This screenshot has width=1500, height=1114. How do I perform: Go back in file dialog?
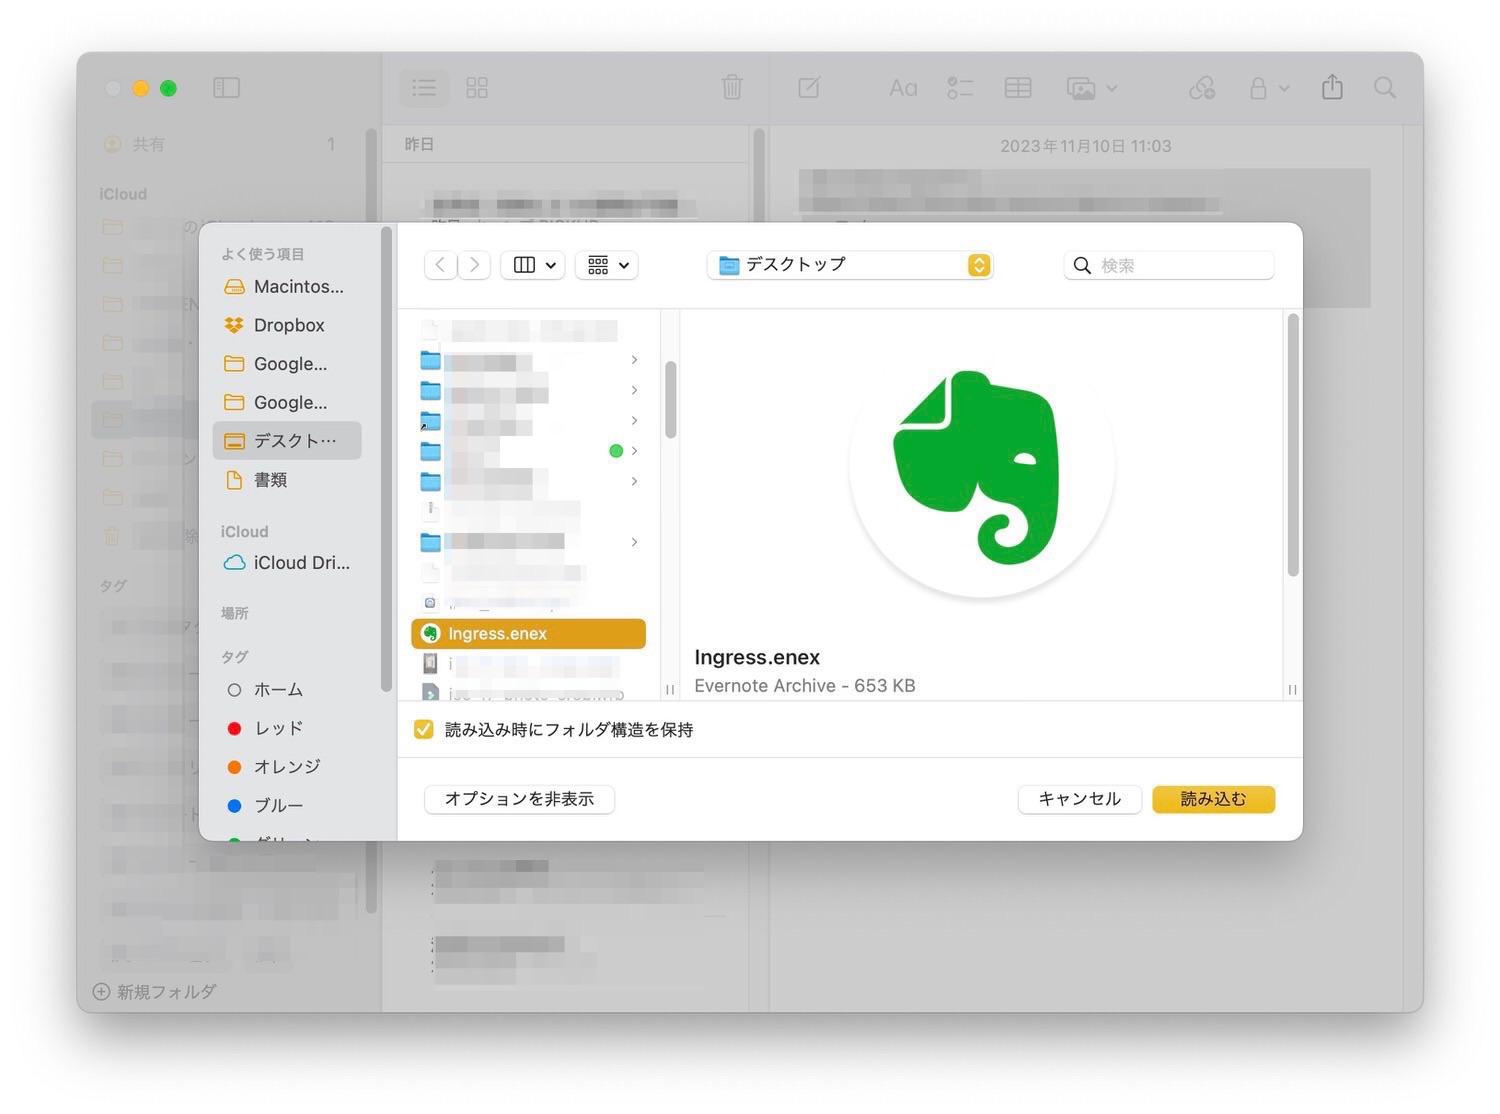tap(441, 265)
